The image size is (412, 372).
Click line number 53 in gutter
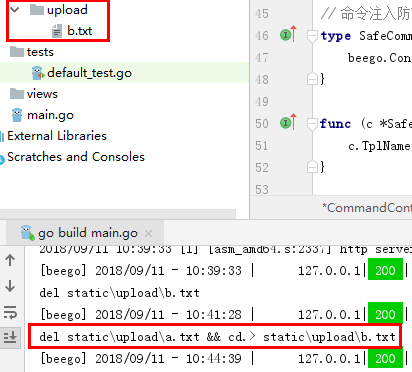pyautogui.click(x=262, y=190)
